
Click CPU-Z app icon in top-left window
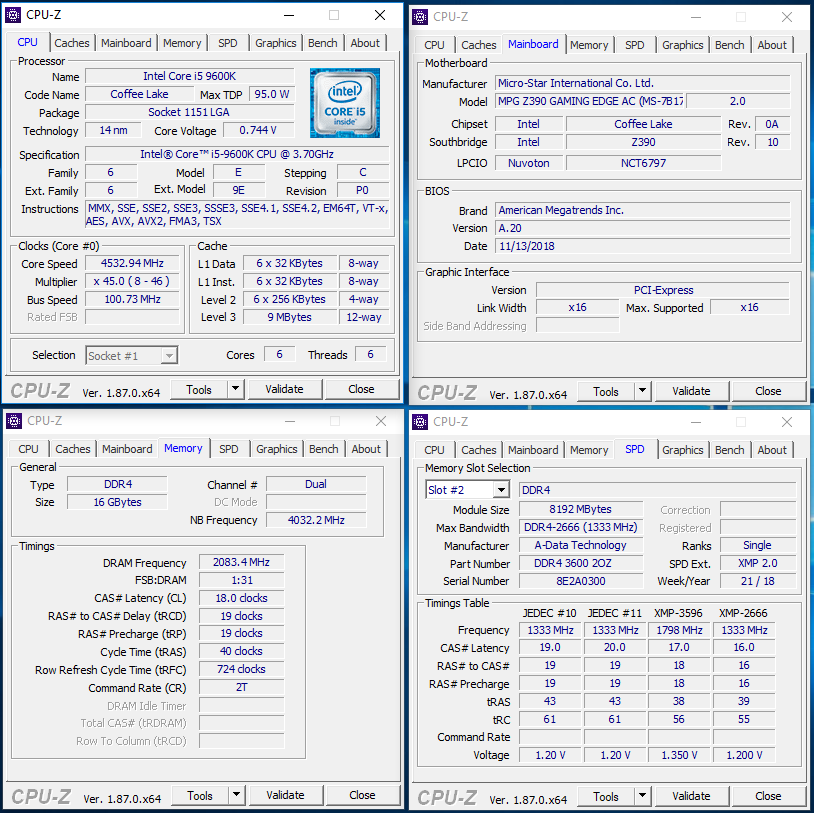(x=13, y=15)
